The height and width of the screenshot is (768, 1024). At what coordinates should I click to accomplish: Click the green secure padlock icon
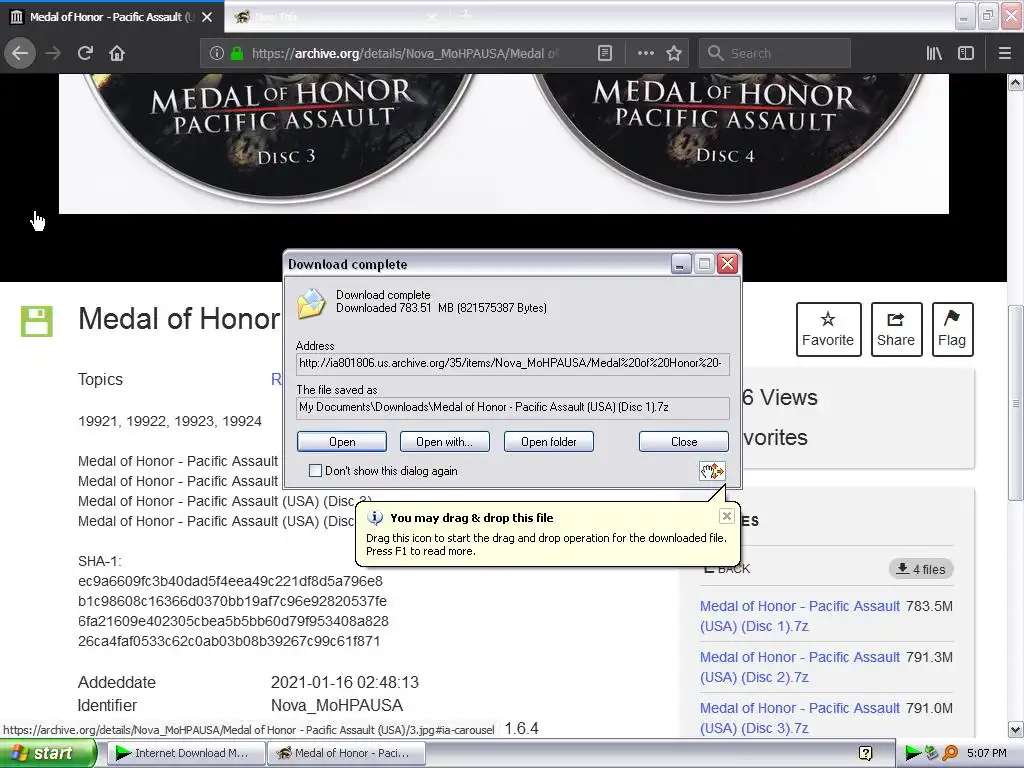tap(237, 54)
